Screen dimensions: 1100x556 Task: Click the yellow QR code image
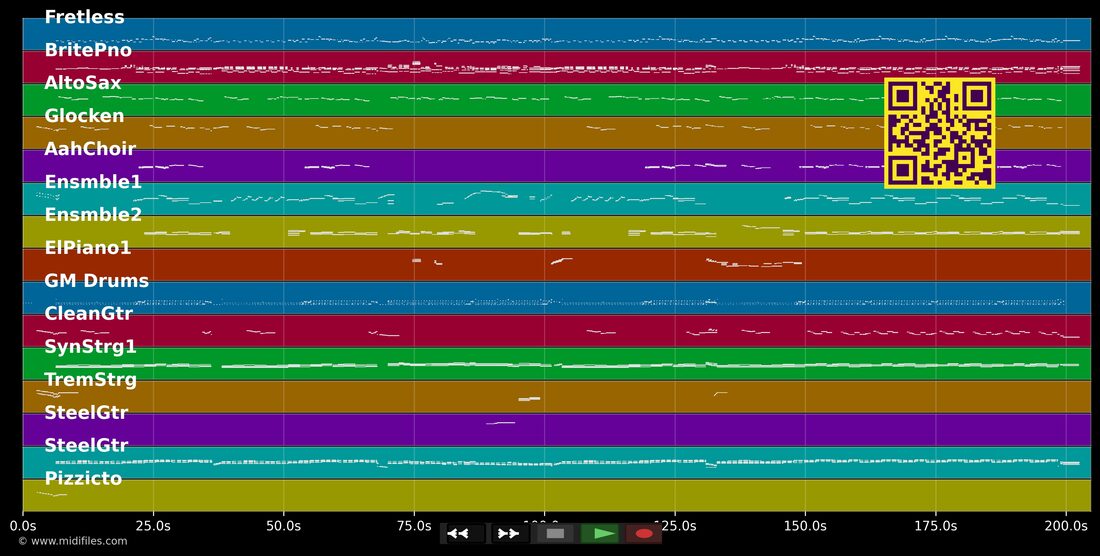pos(940,133)
